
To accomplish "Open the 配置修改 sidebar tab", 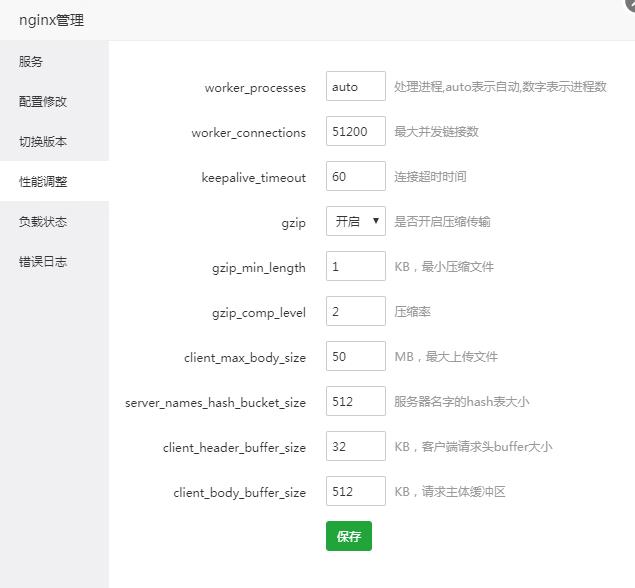I will point(54,101).
